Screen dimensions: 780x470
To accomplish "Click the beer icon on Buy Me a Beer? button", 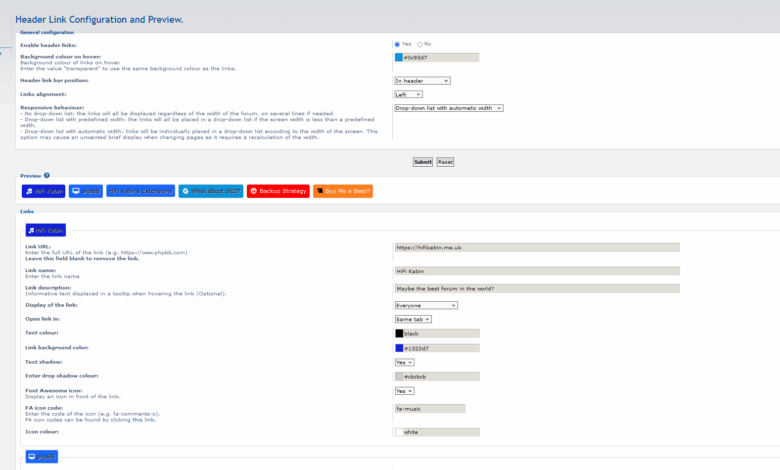I will (x=319, y=191).
